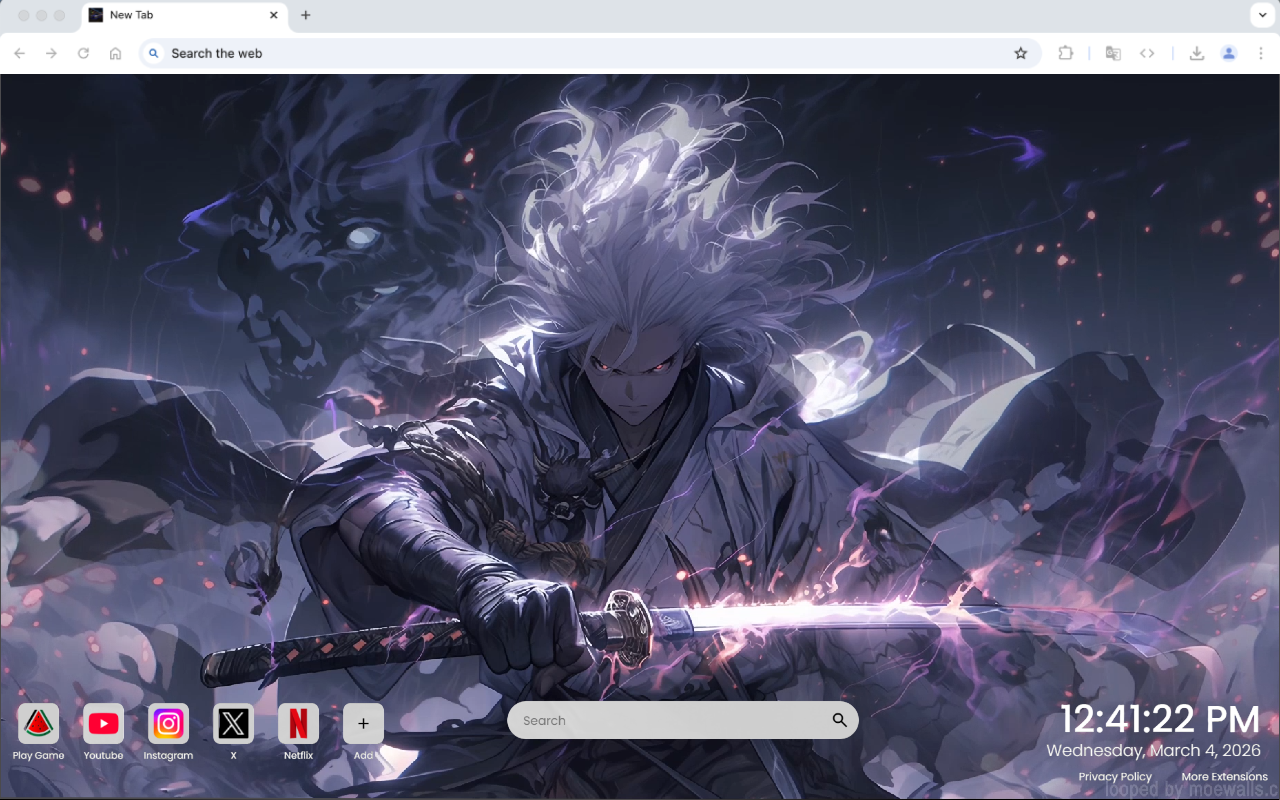Image resolution: width=1280 pixels, height=800 pixels.
Task: Expand the tab search dropdown arrow
Action: click(x=1261, y=15)
